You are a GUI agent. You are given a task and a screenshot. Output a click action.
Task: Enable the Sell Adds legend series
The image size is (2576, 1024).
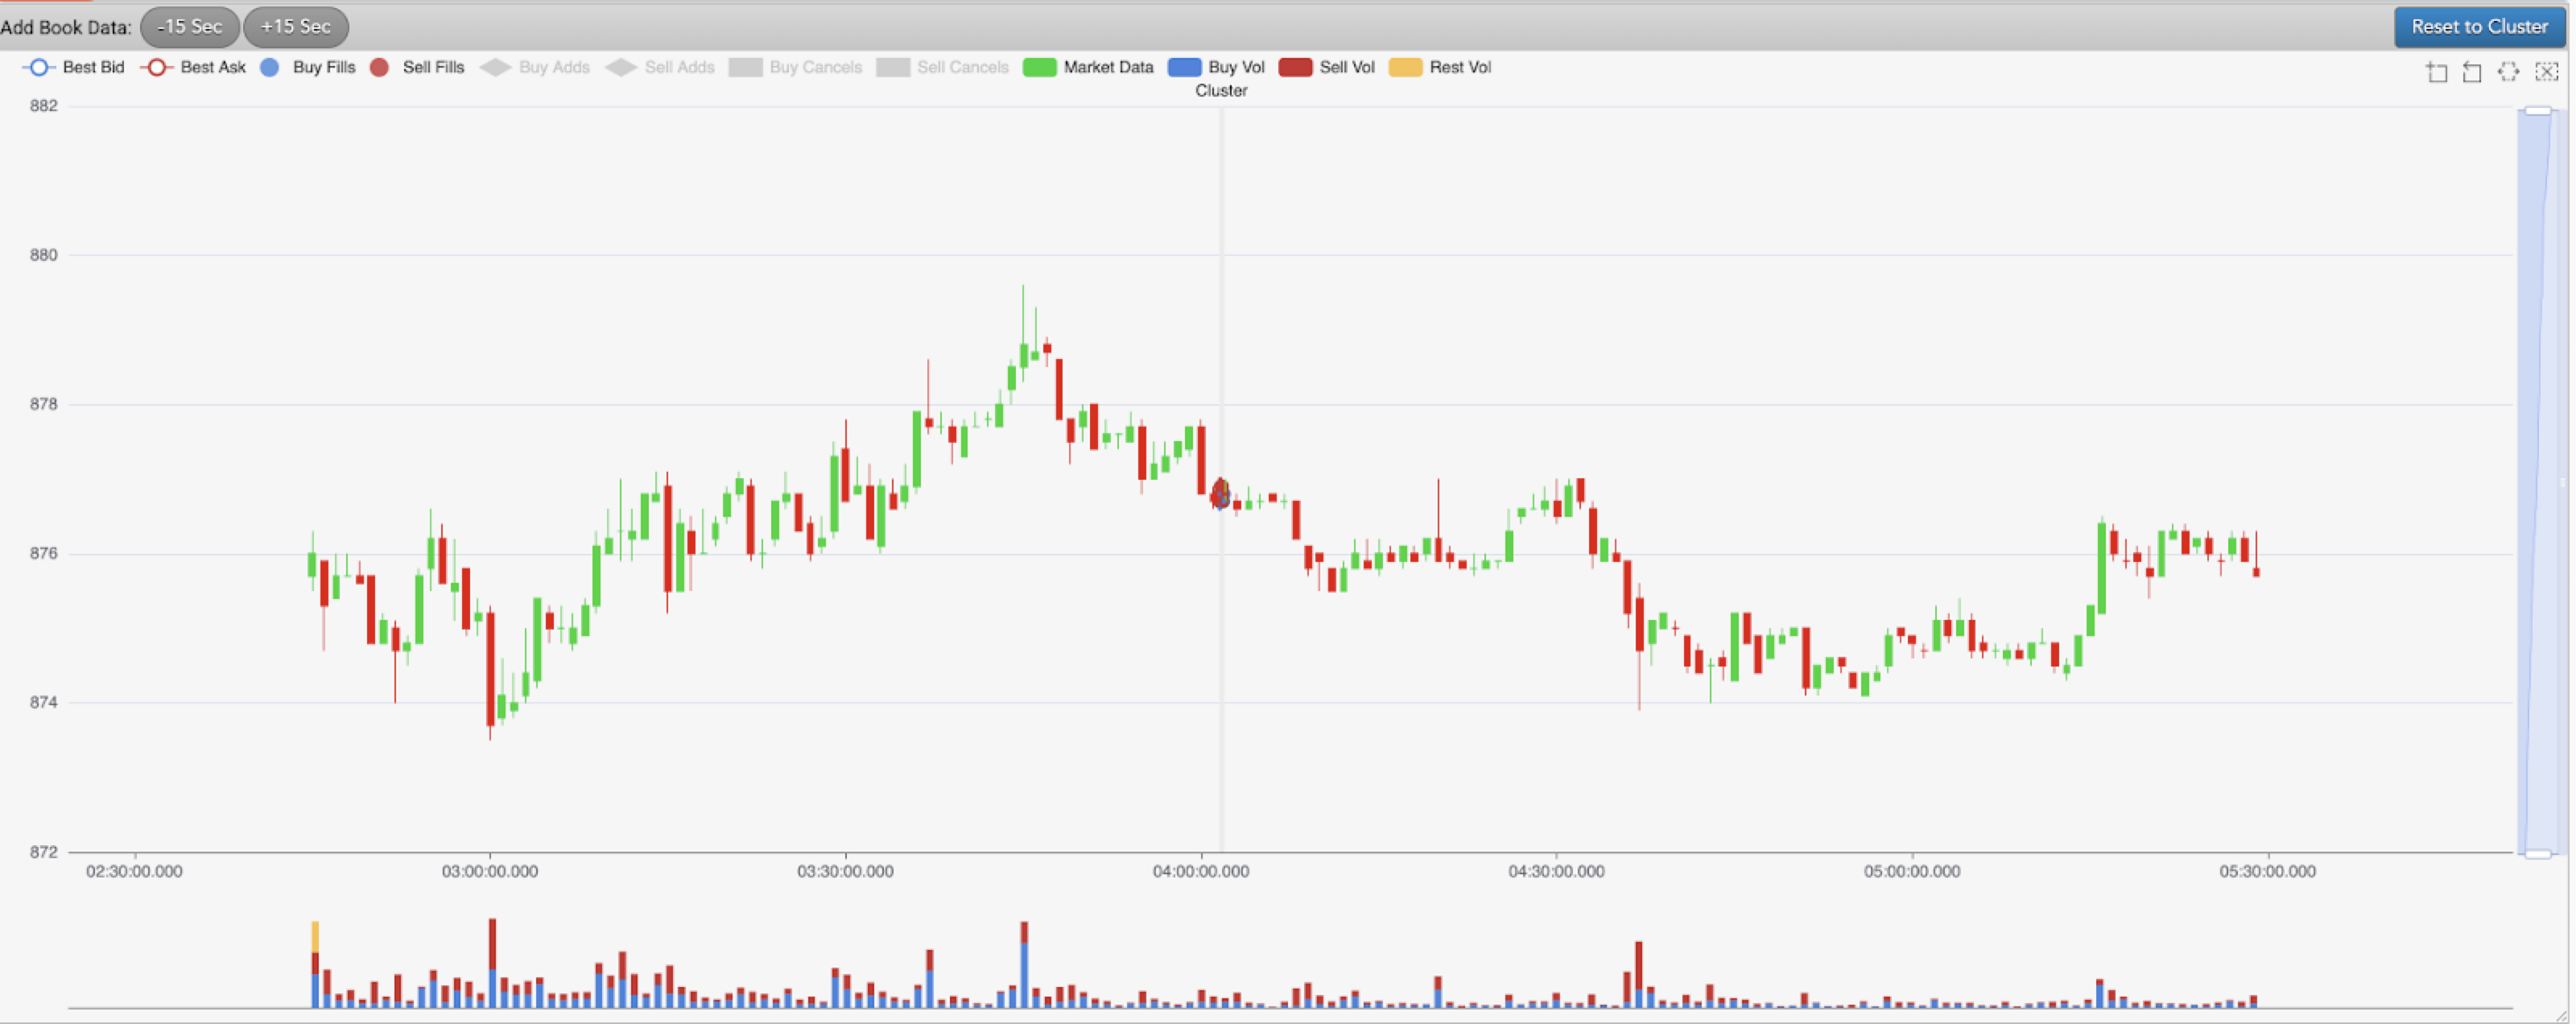[x=660, y=67]
